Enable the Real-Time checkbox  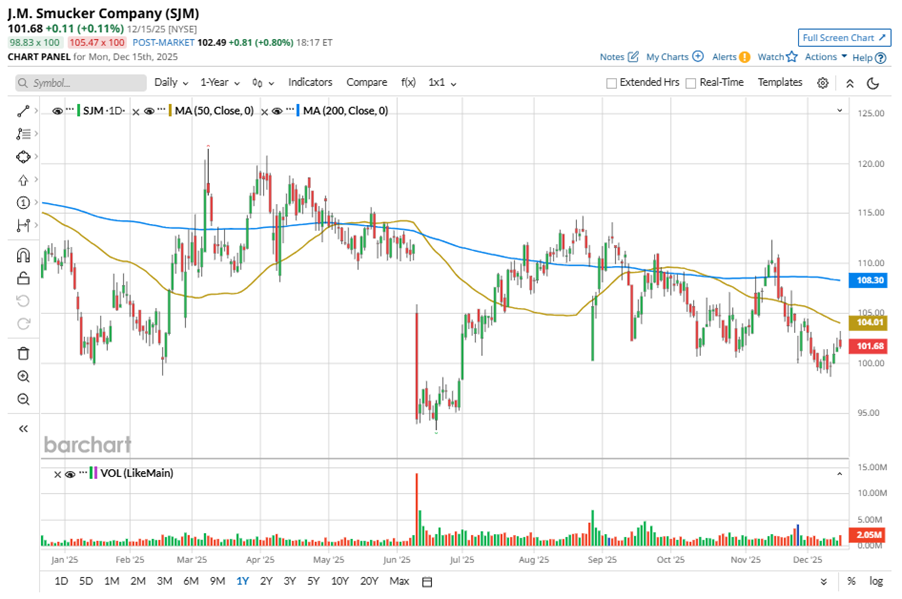pyautogui.click(x=691, y=83)
